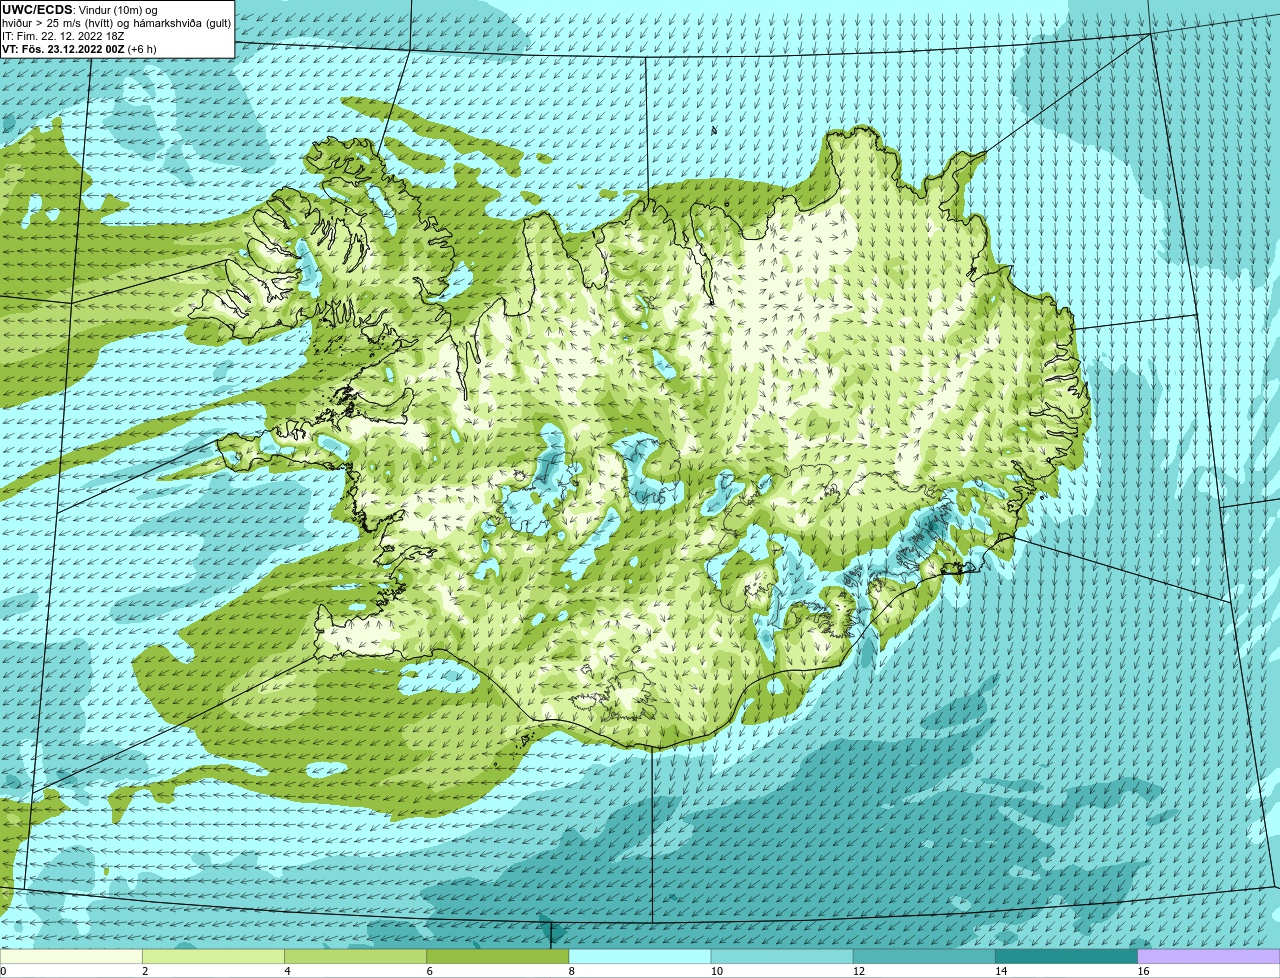Viewport: 1280px width, 978px height.
Task: Click the aqua 10–12 legend swatch
Action: coord(782,957)
